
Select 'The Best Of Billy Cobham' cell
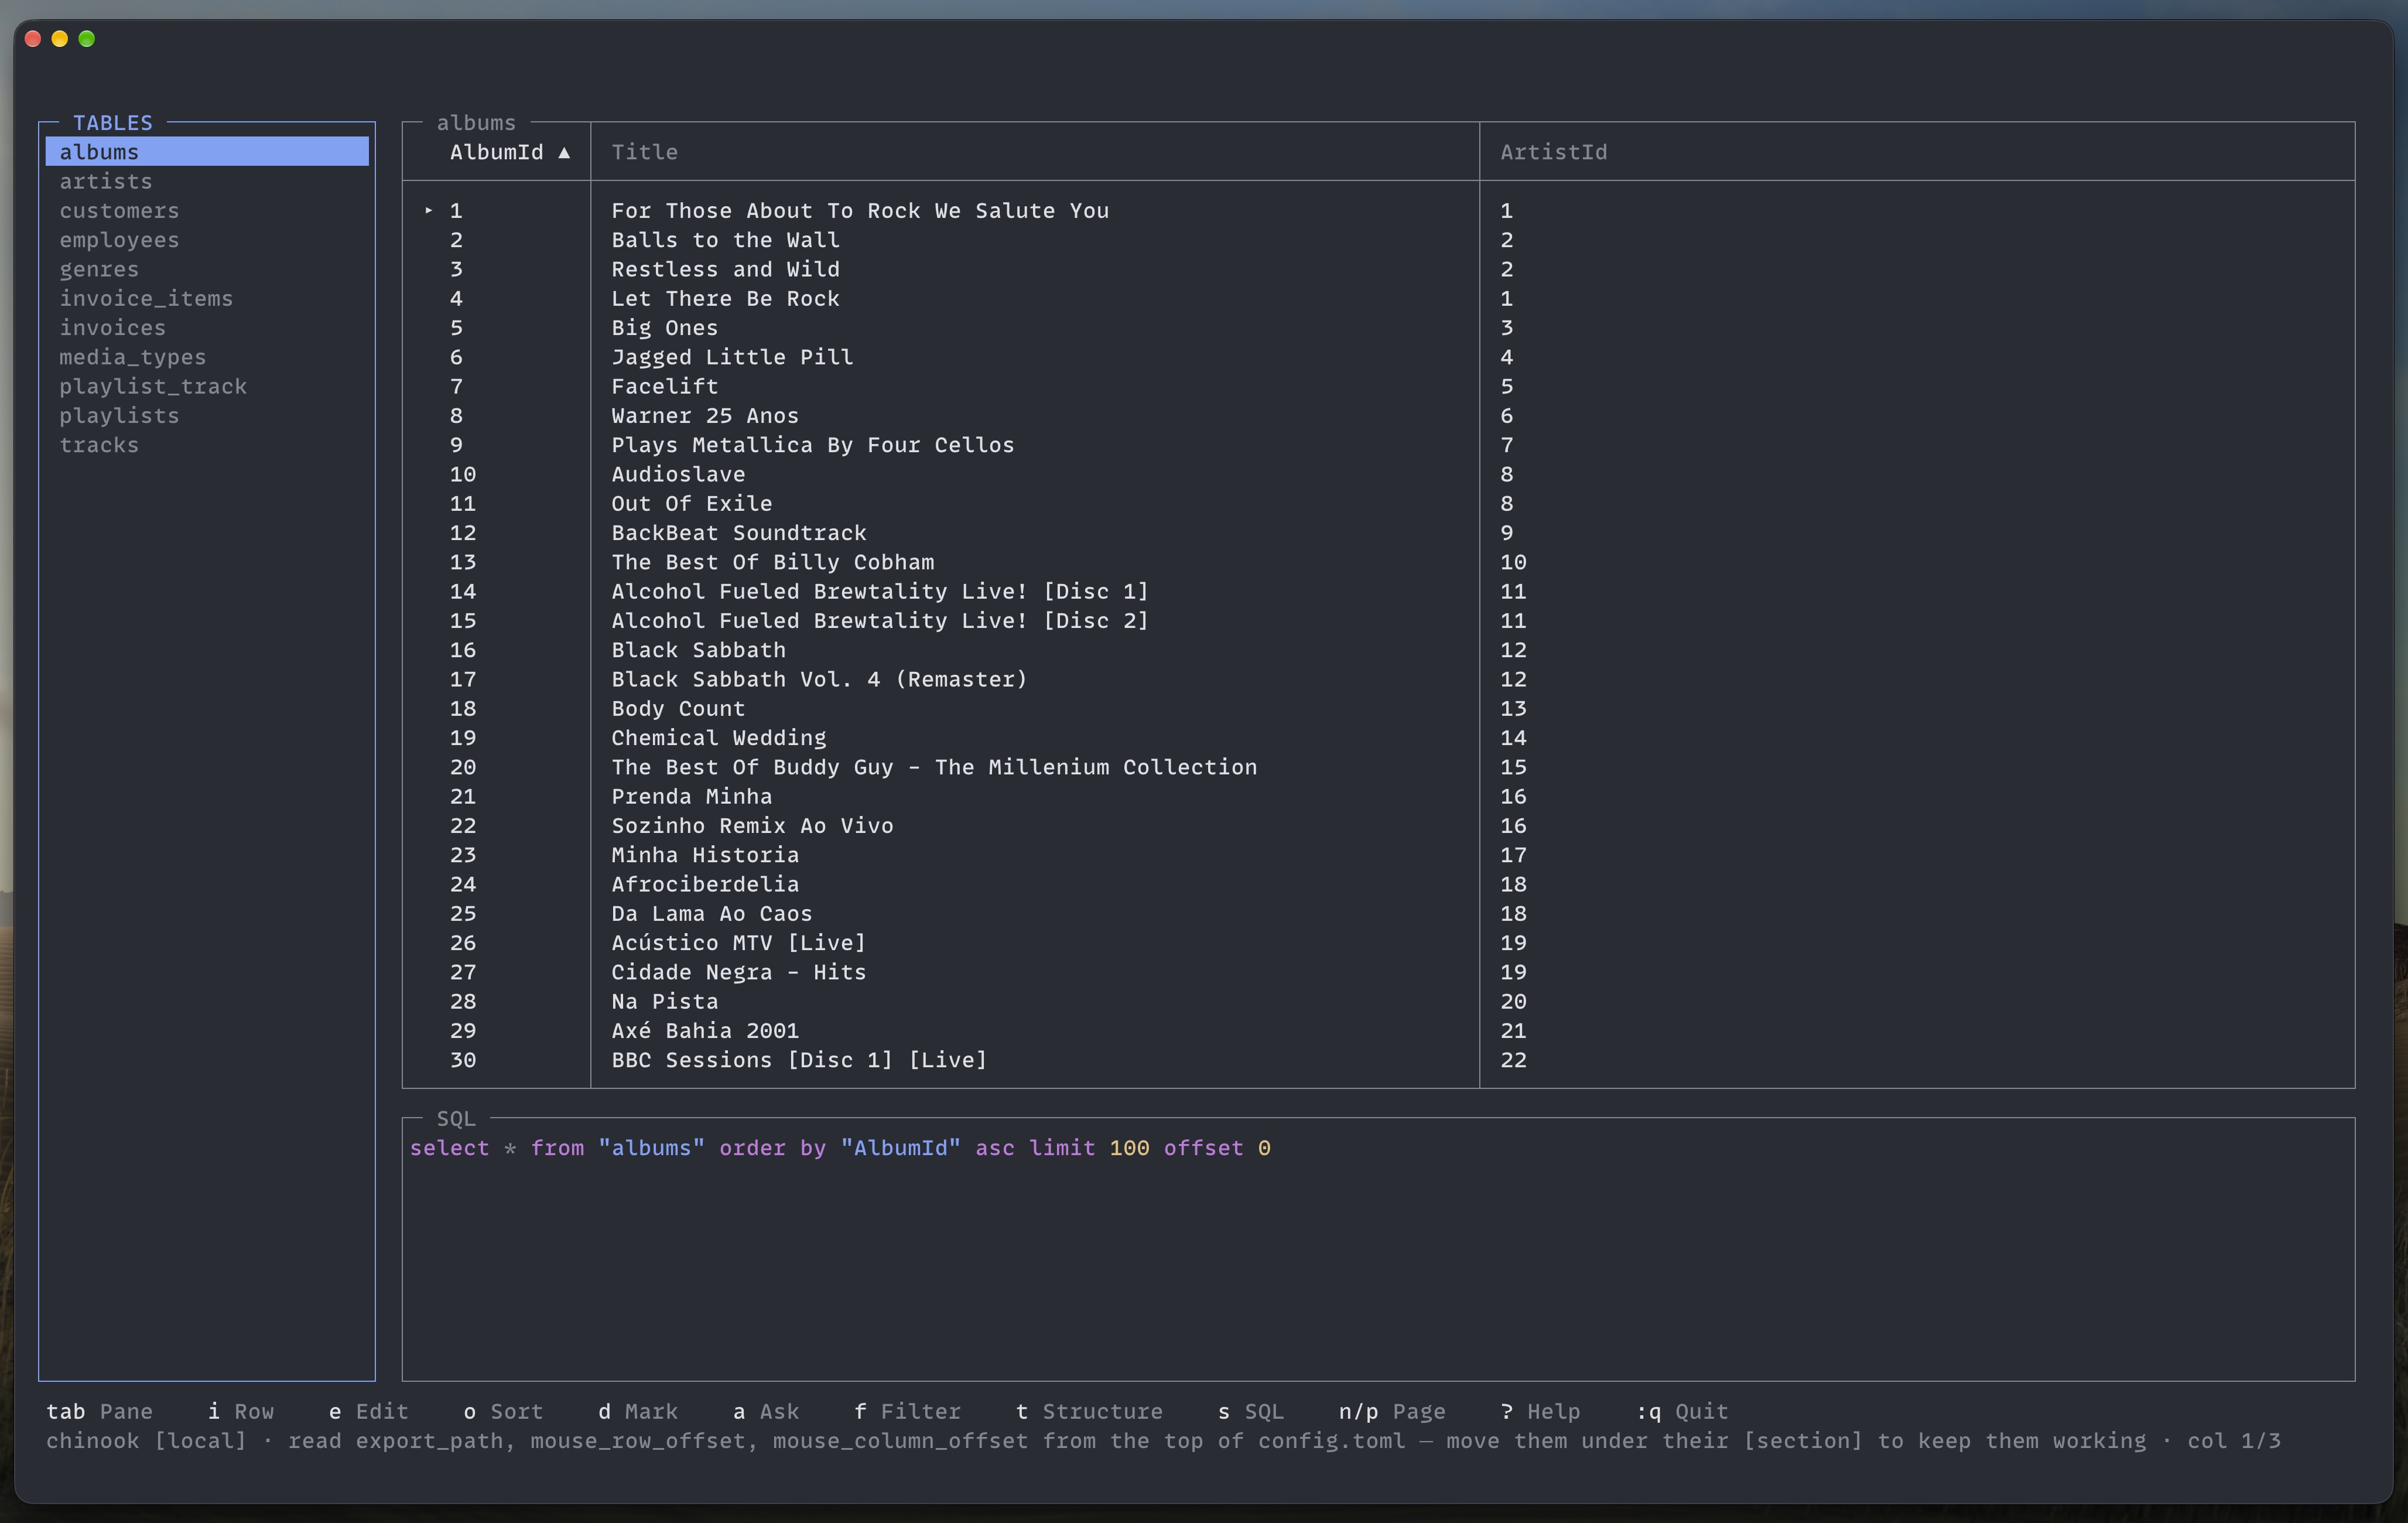click(772, 562)
